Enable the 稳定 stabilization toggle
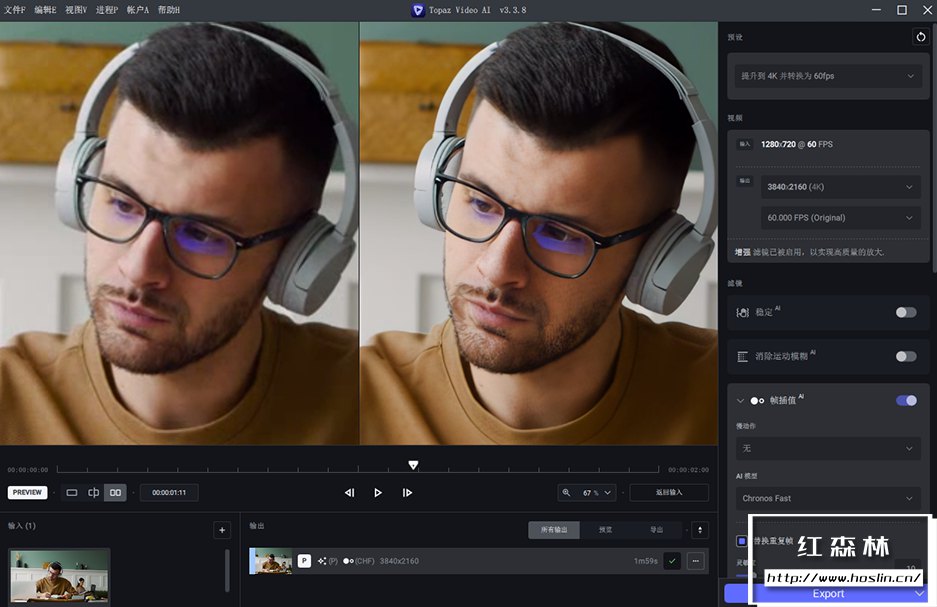The image size is (937, 607). coord(906,312)
